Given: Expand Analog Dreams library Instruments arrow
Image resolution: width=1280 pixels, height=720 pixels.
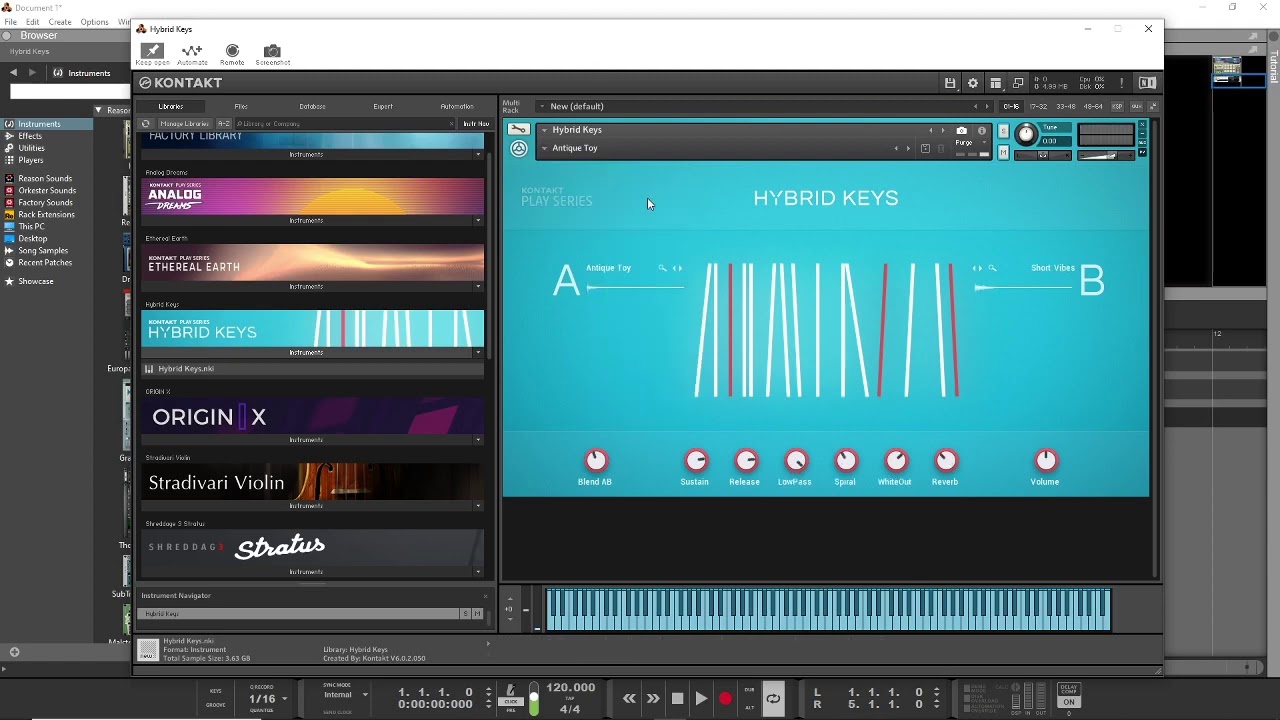Looking at the screenshot, I should [x=478, y=221].
